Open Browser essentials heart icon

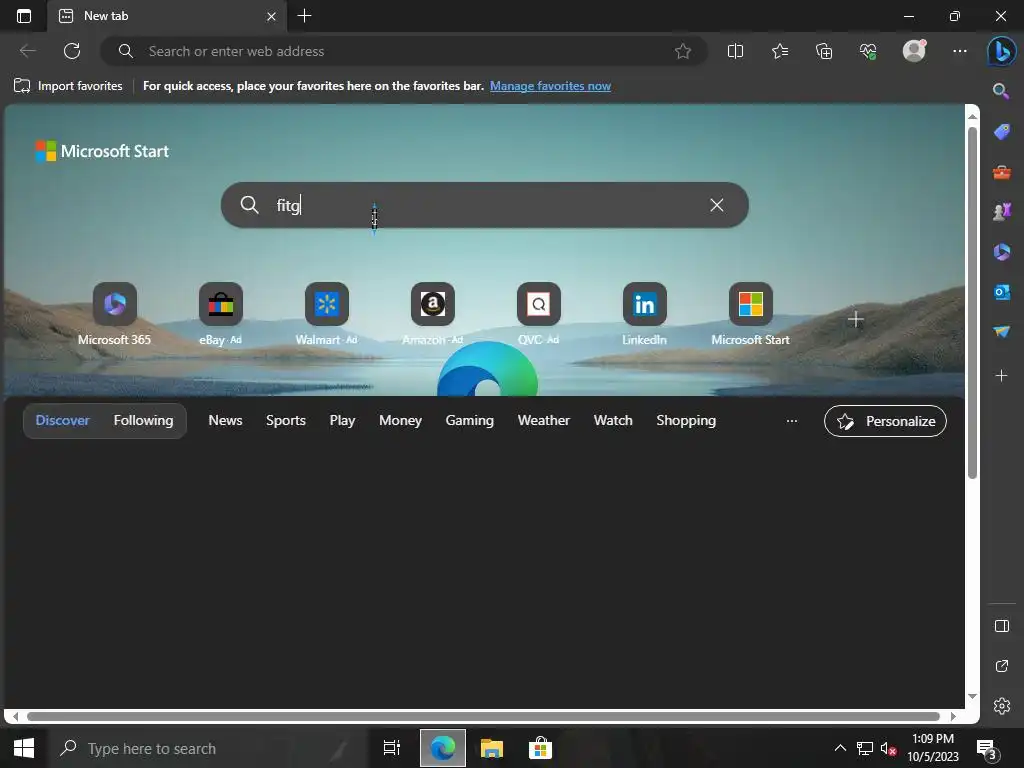[868, 51]
